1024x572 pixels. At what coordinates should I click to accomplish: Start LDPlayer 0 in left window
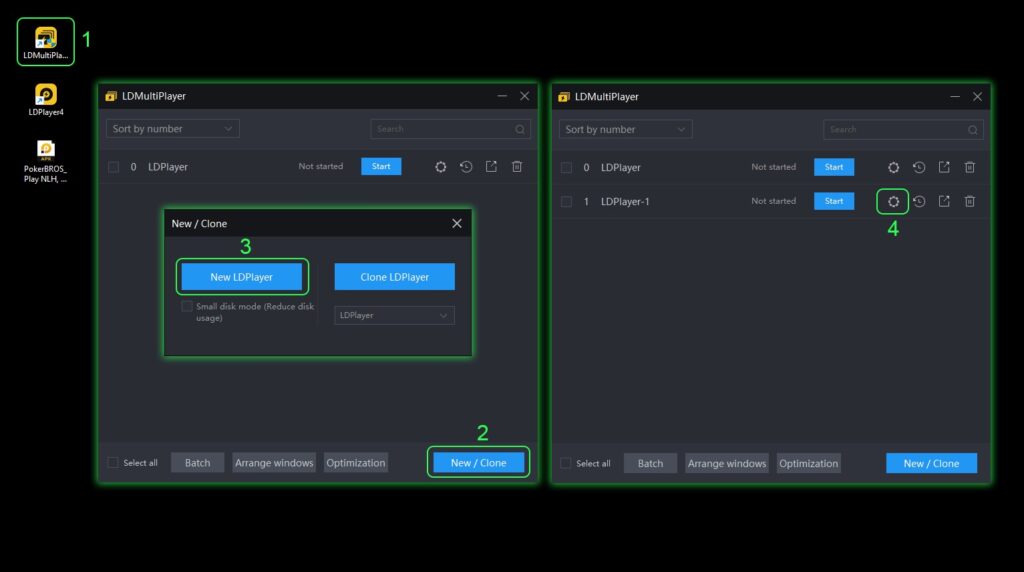tap(381, 167)
